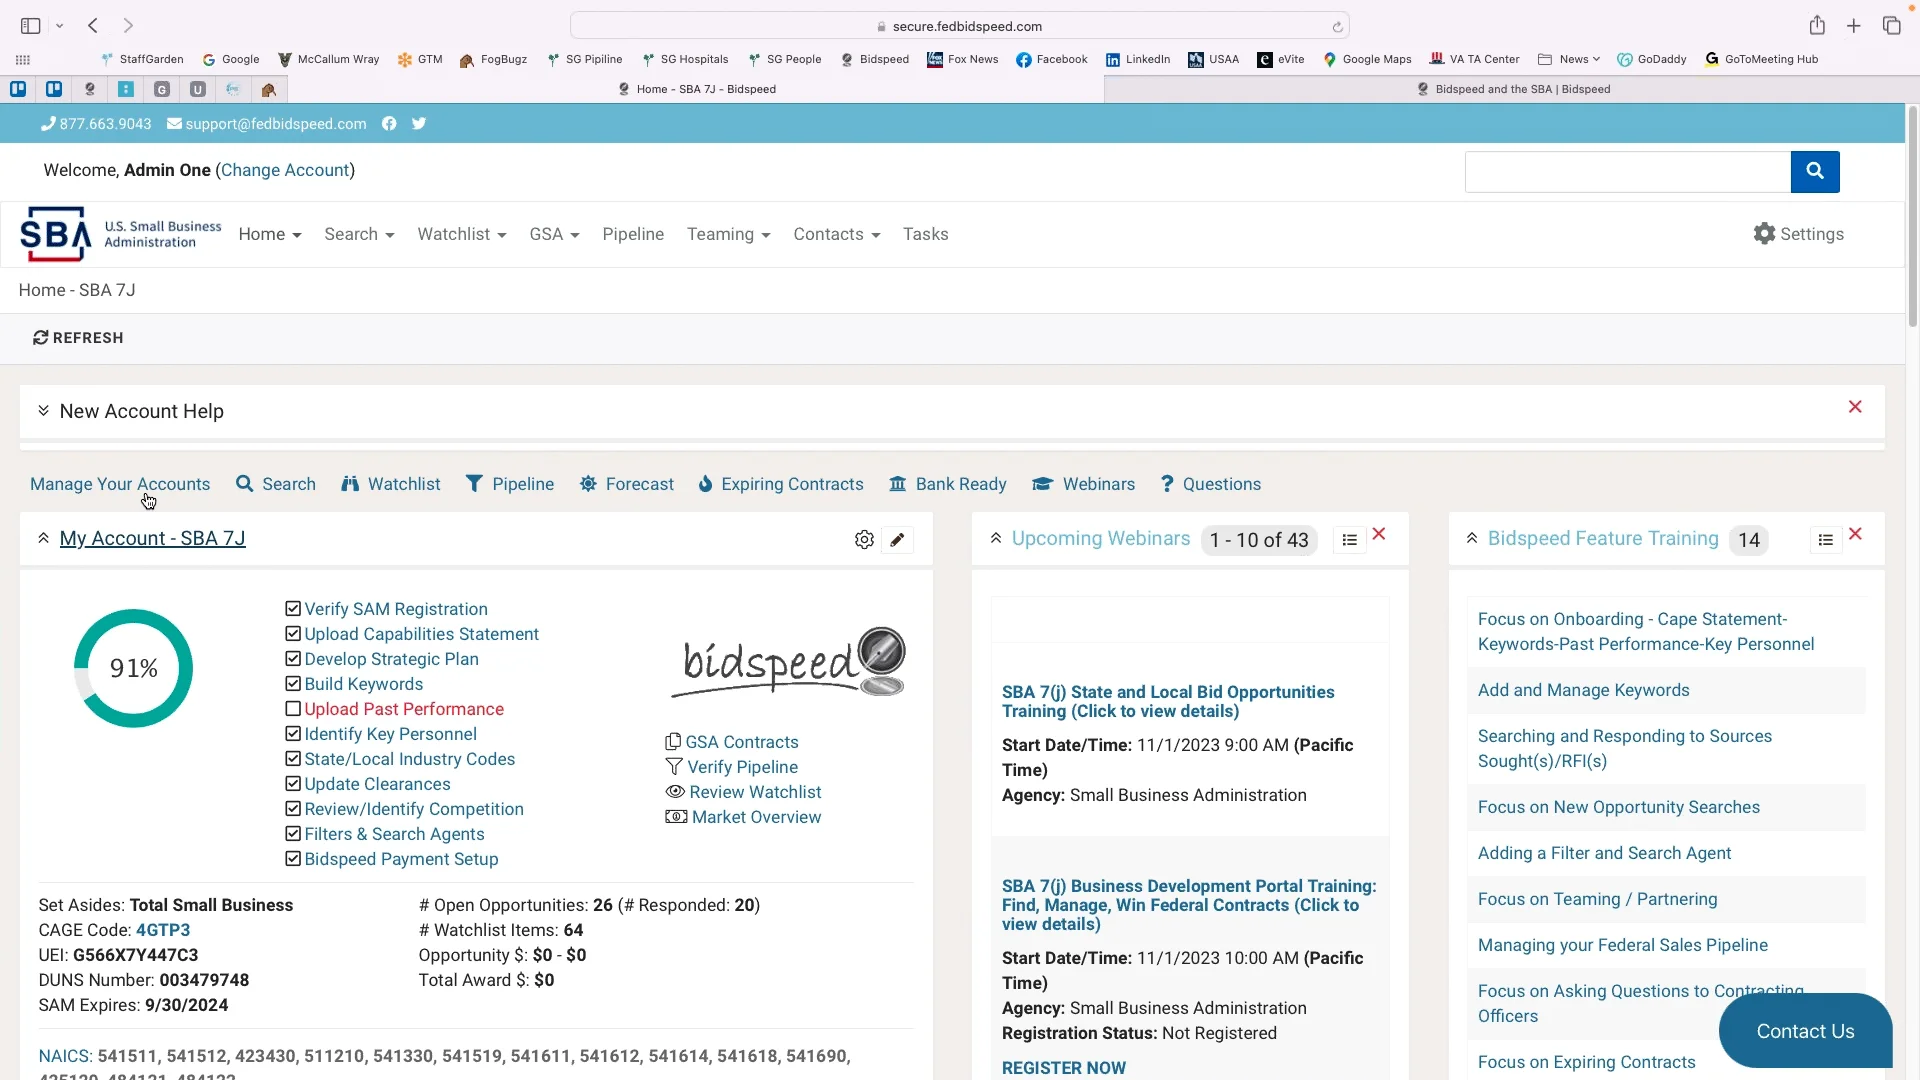Open the Watchlist dropdown menu
This screenshot has height=1080, width=1920.
click(461, 234)
